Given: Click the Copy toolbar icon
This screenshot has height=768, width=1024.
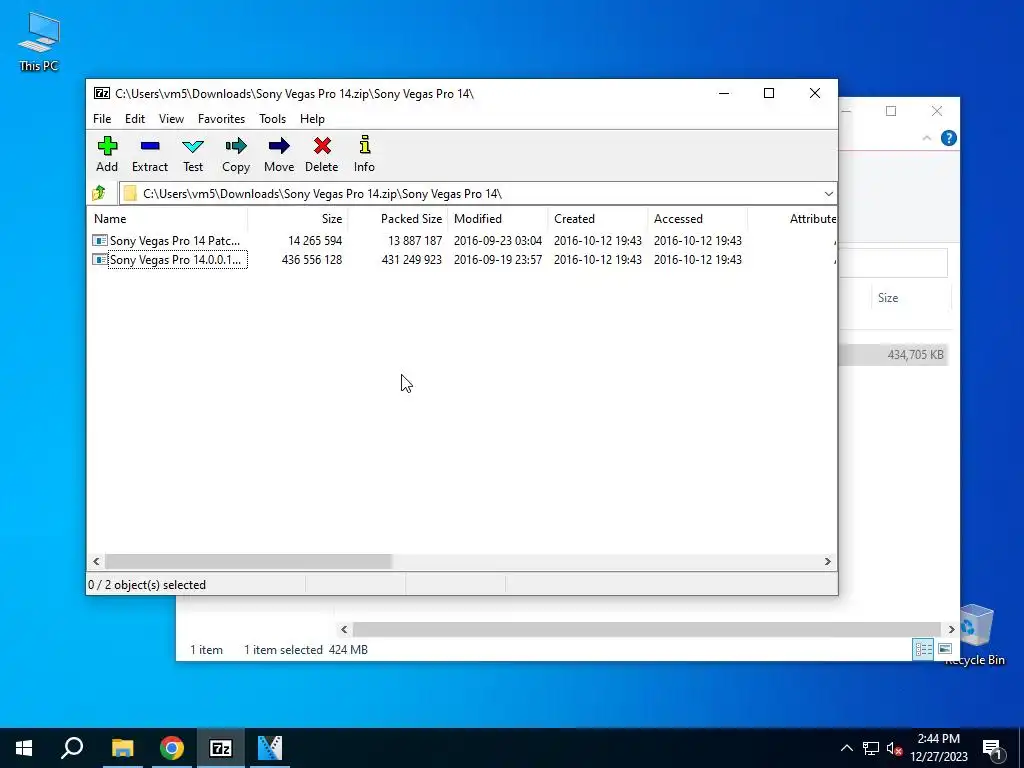Looking at the screenshot, I should (236, 146).
